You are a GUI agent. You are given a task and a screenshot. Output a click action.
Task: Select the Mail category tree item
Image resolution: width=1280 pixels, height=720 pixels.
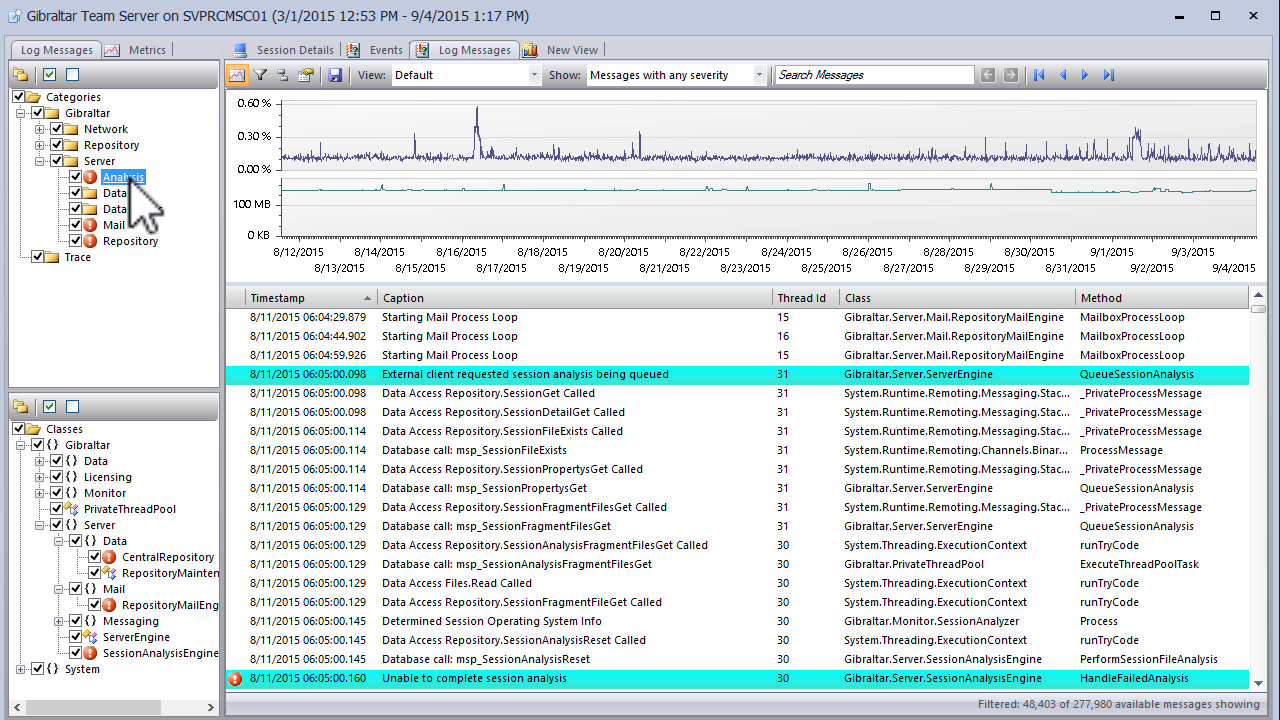tap(114, 225)
